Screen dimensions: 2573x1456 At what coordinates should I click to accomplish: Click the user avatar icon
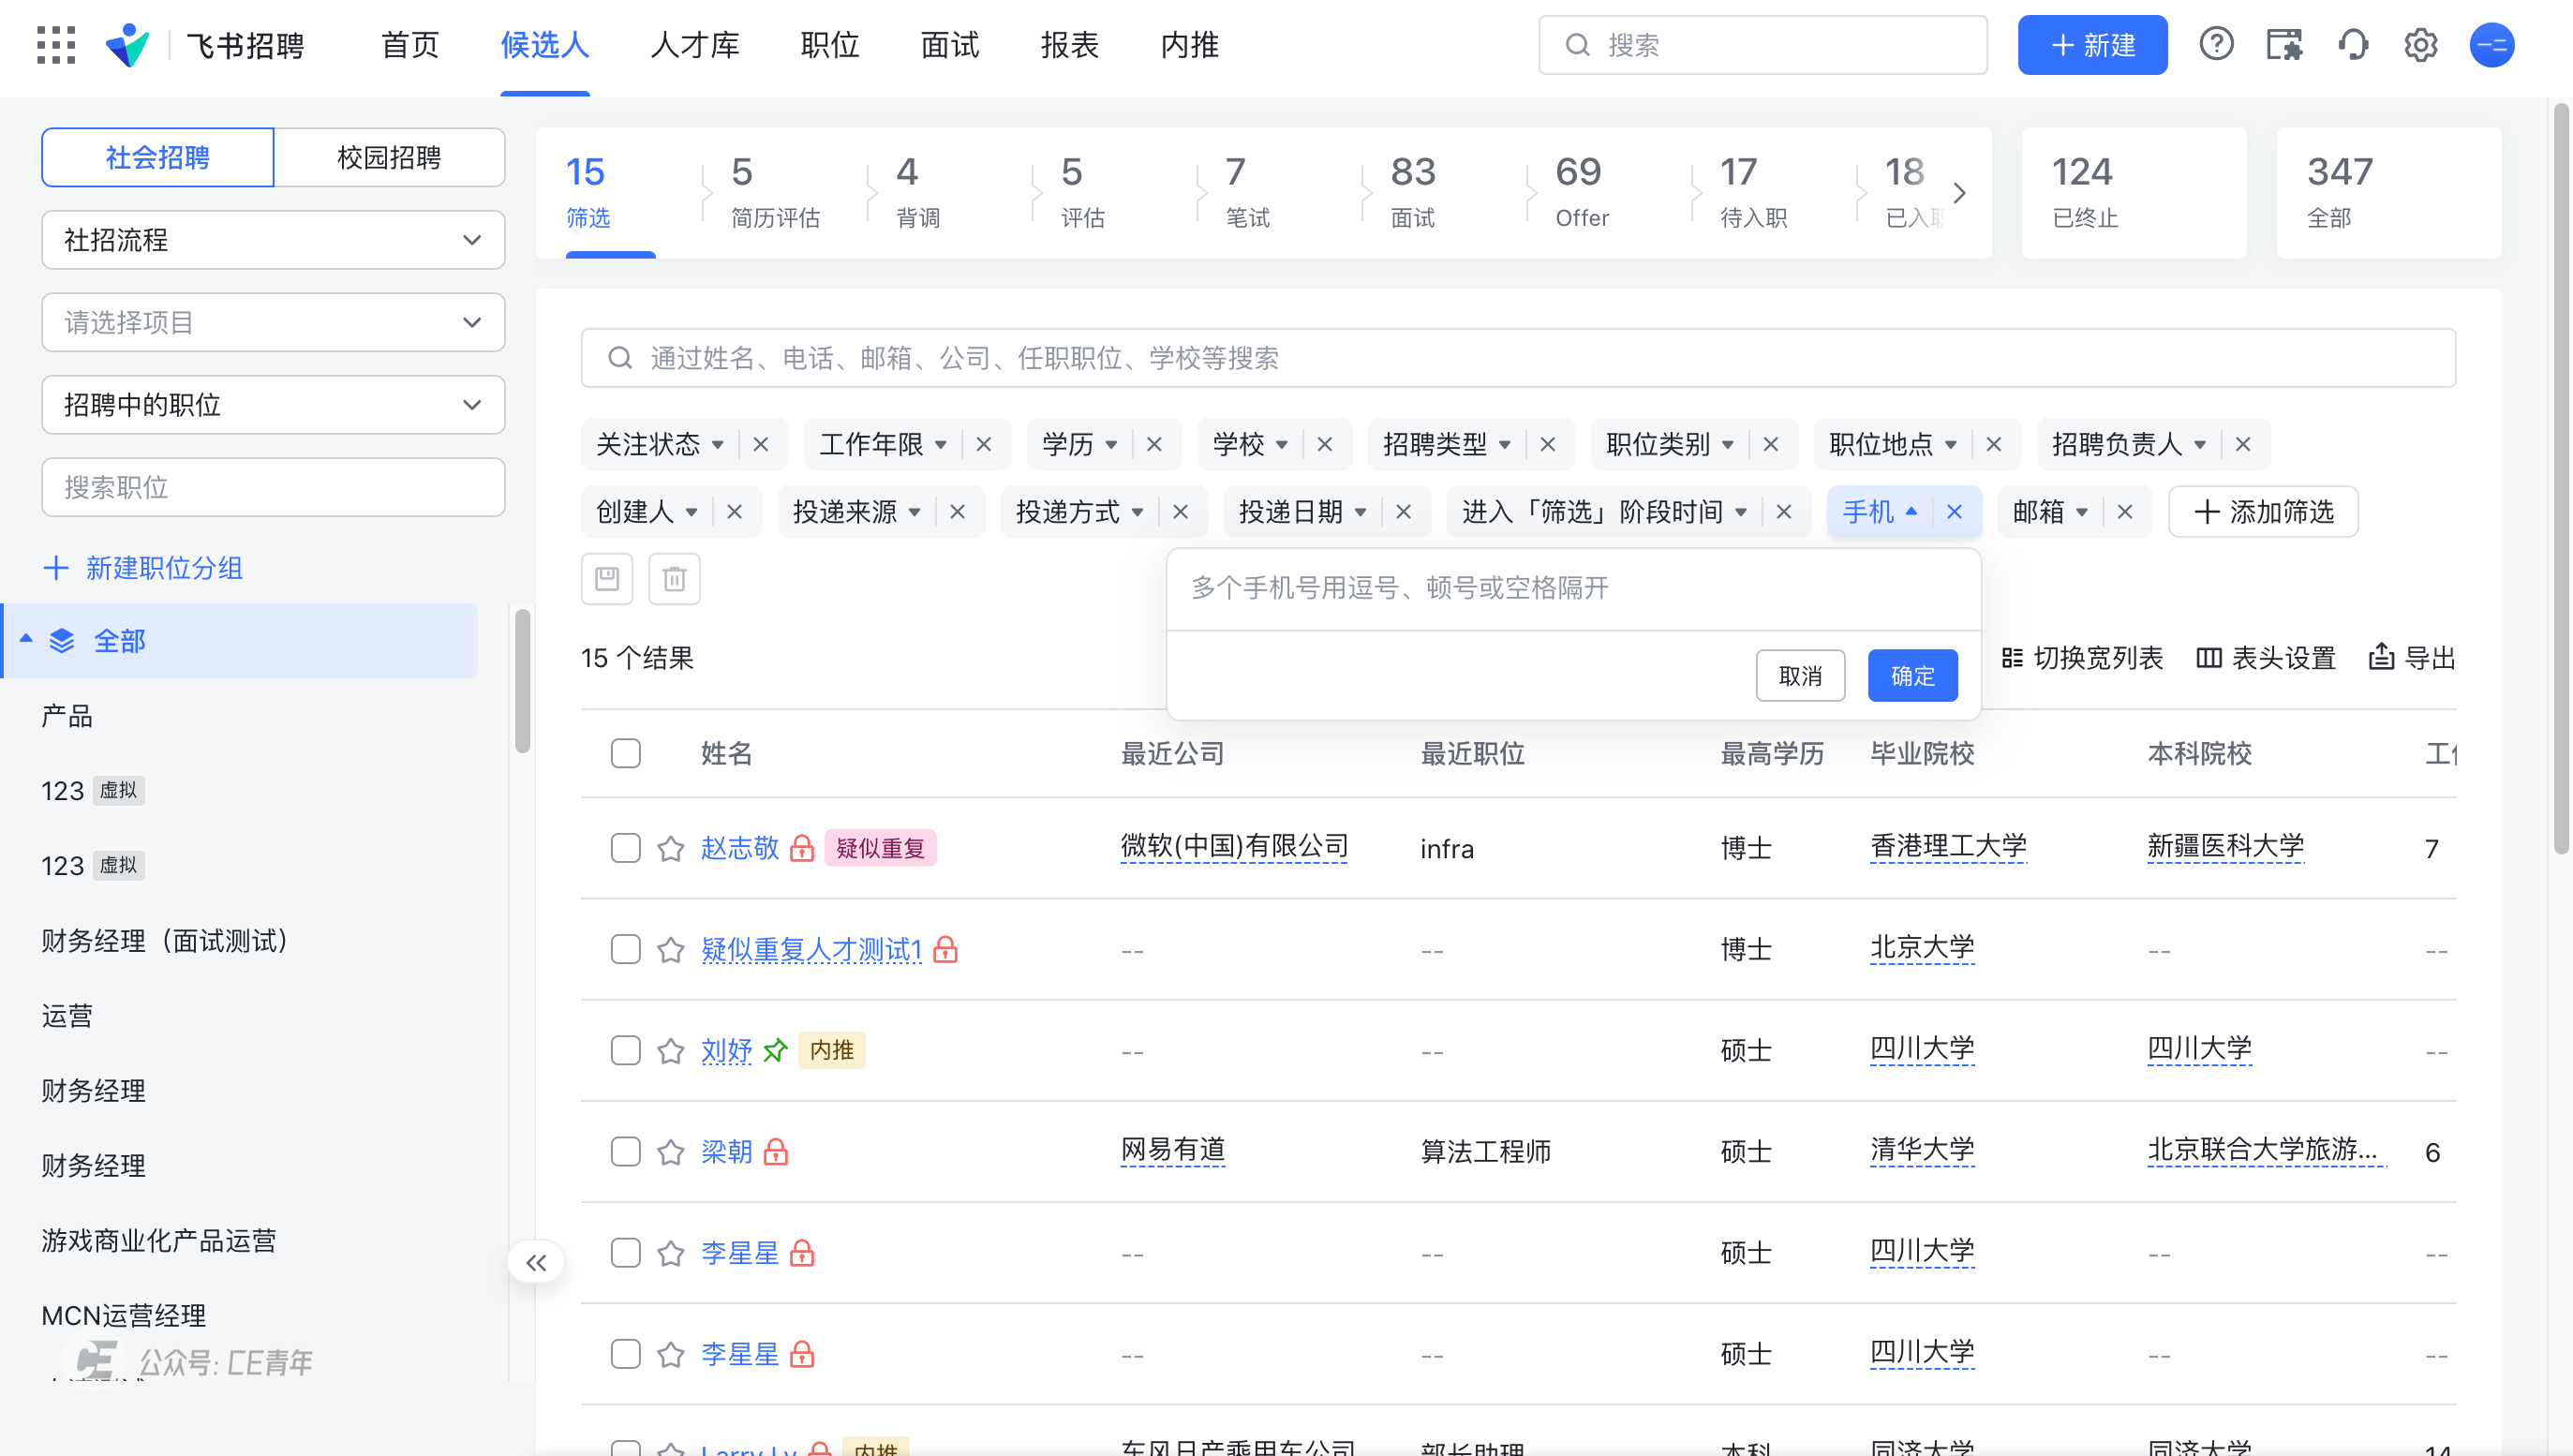pyautogui.click(x=2491, y=45)
